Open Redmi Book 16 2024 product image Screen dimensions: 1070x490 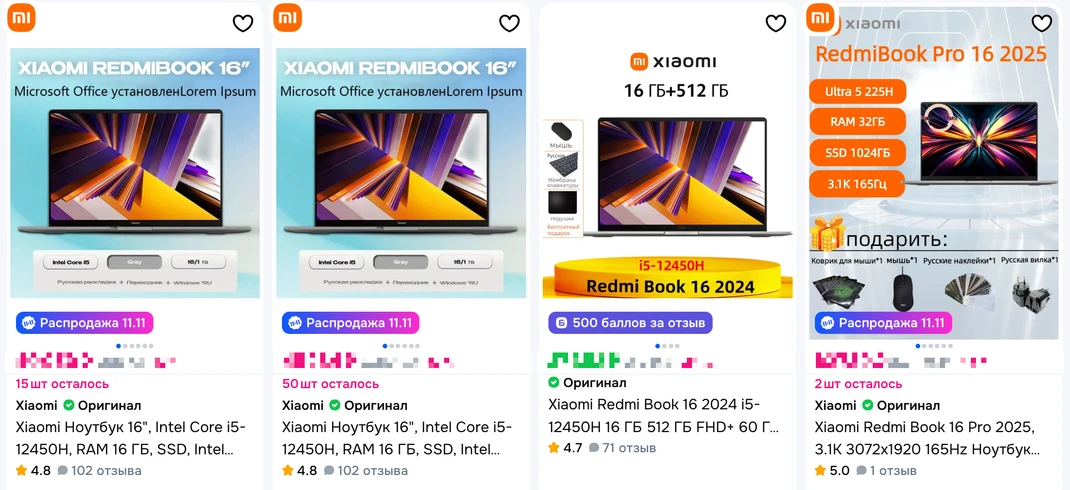pos(667,173)
